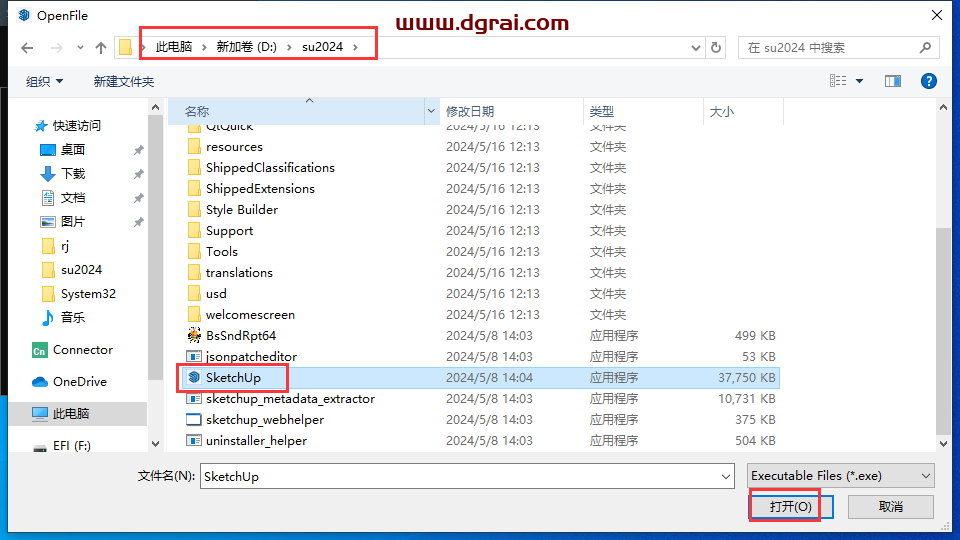Go back using the left arrow
Screen dimensions: 960x540
[27, 48]
